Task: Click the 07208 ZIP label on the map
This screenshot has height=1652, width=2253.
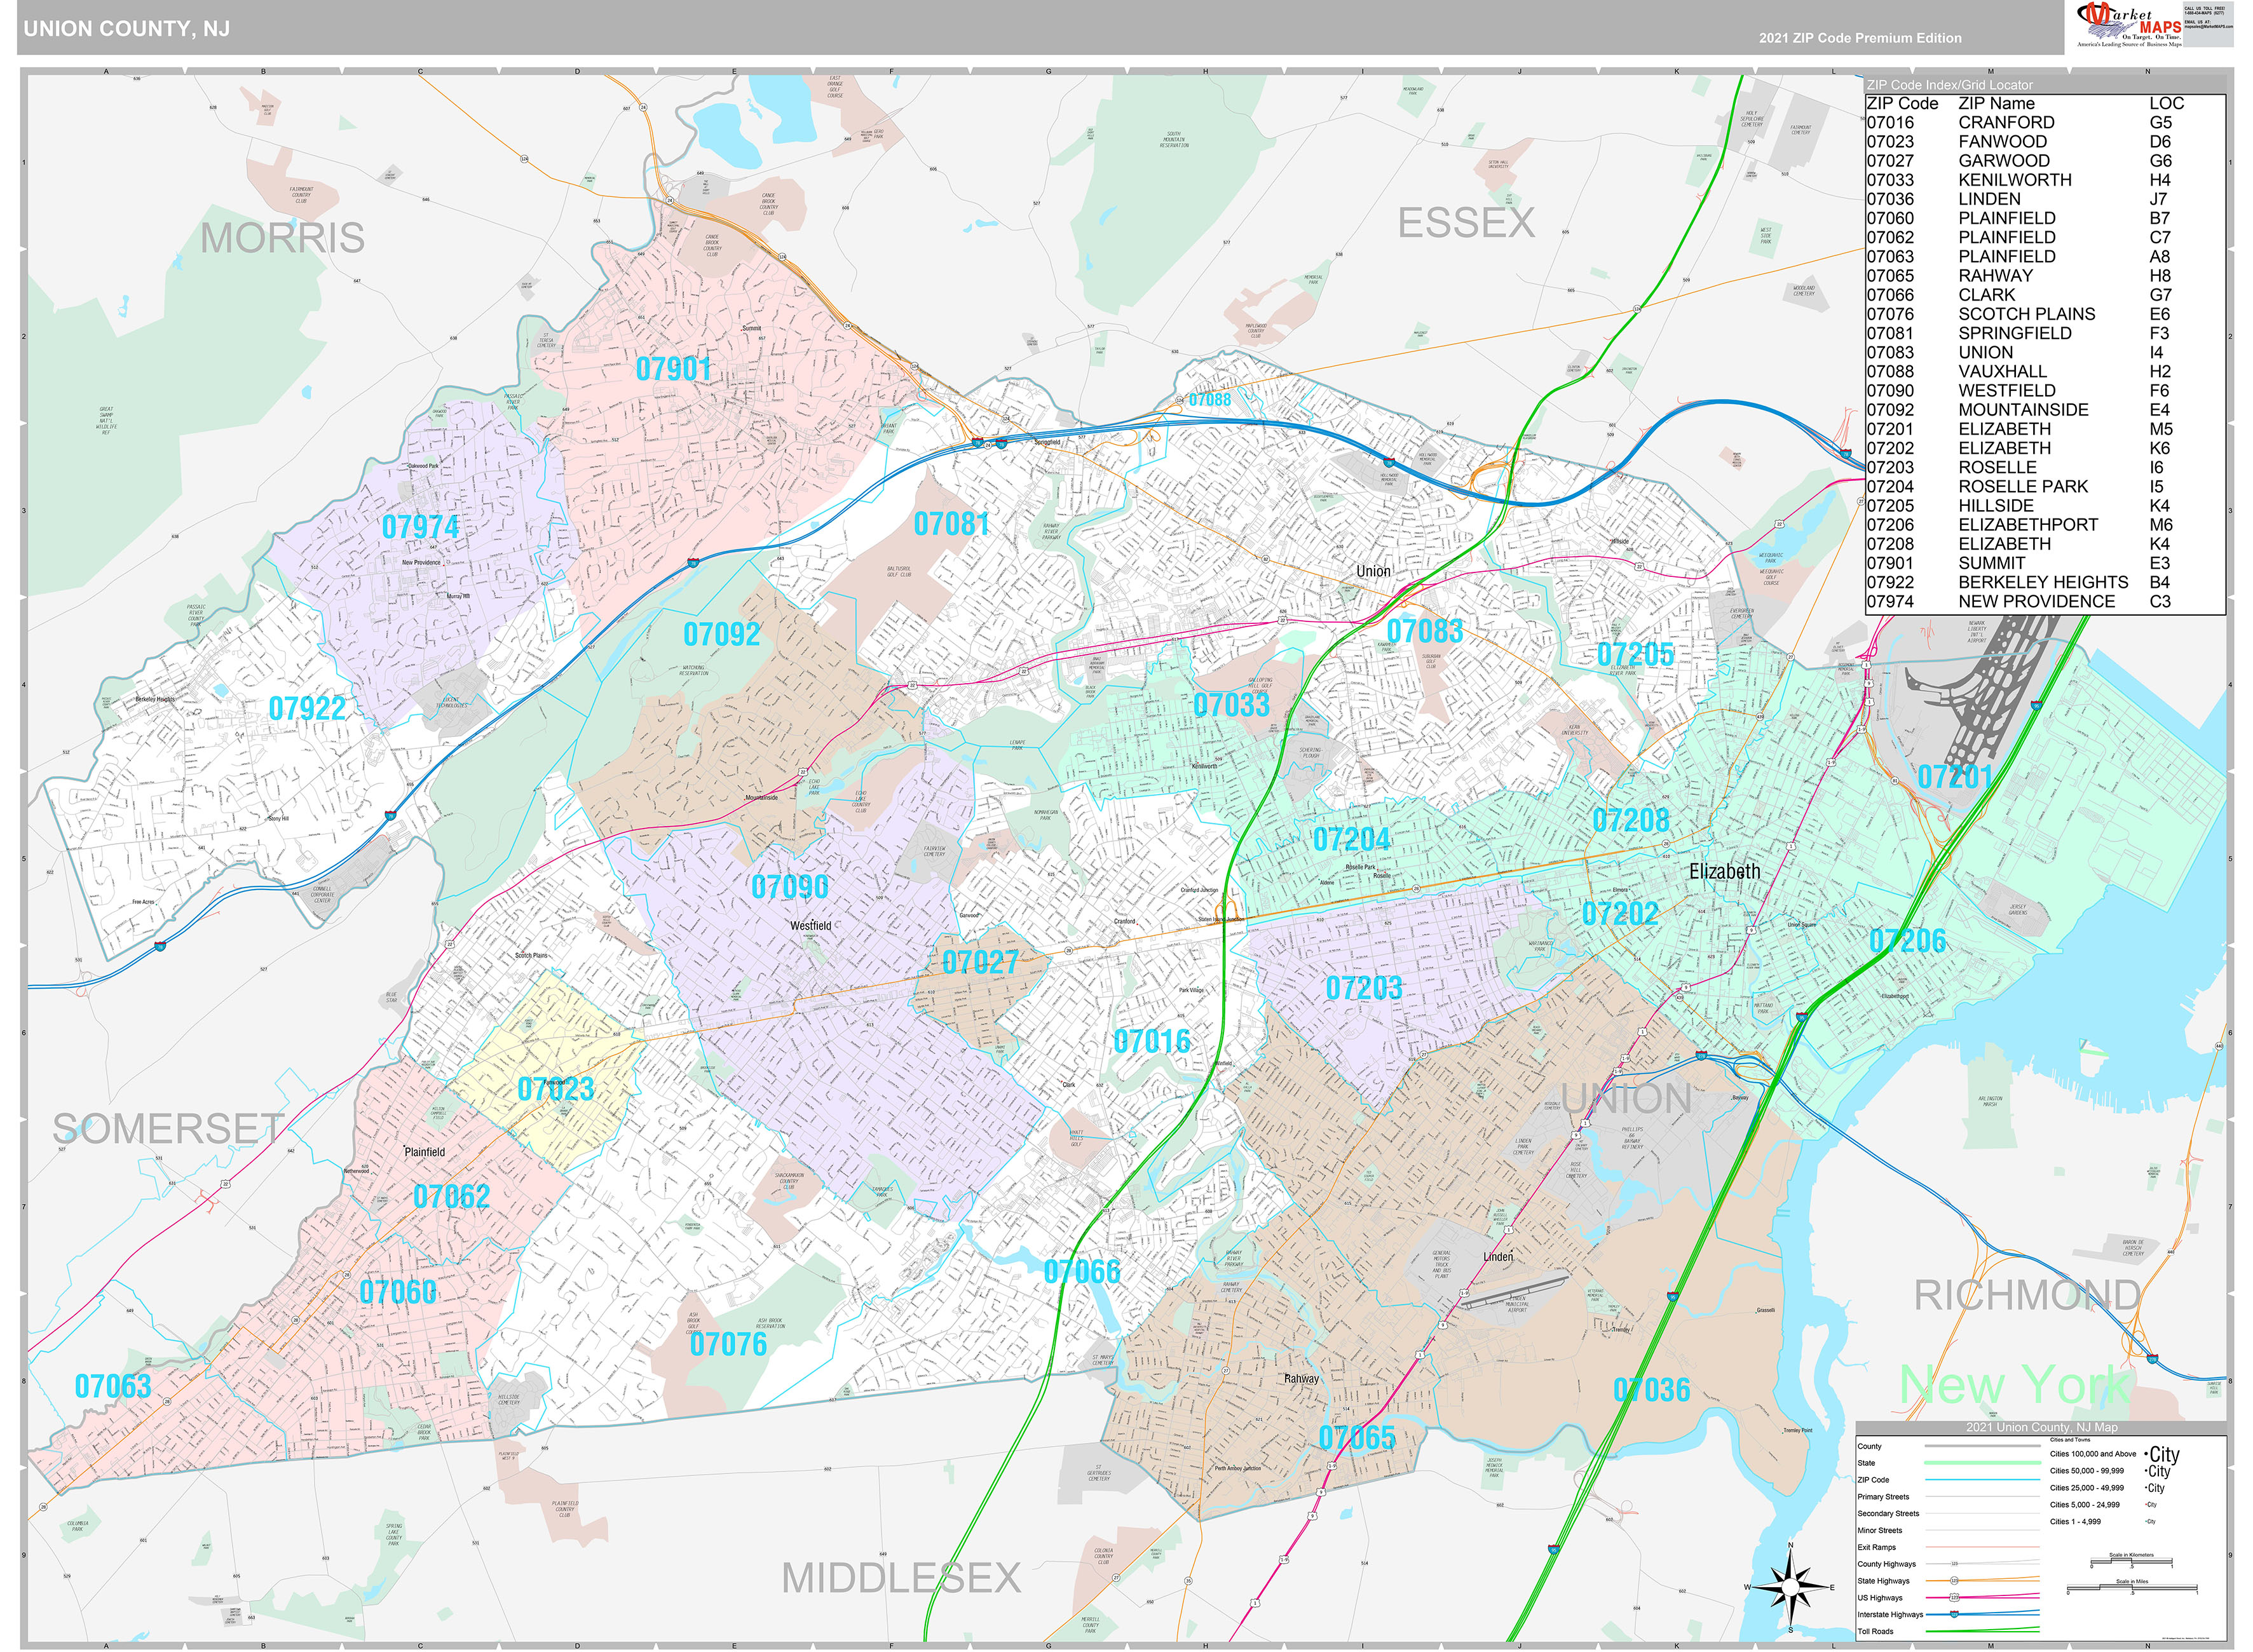Action: tap(1631, 821)
